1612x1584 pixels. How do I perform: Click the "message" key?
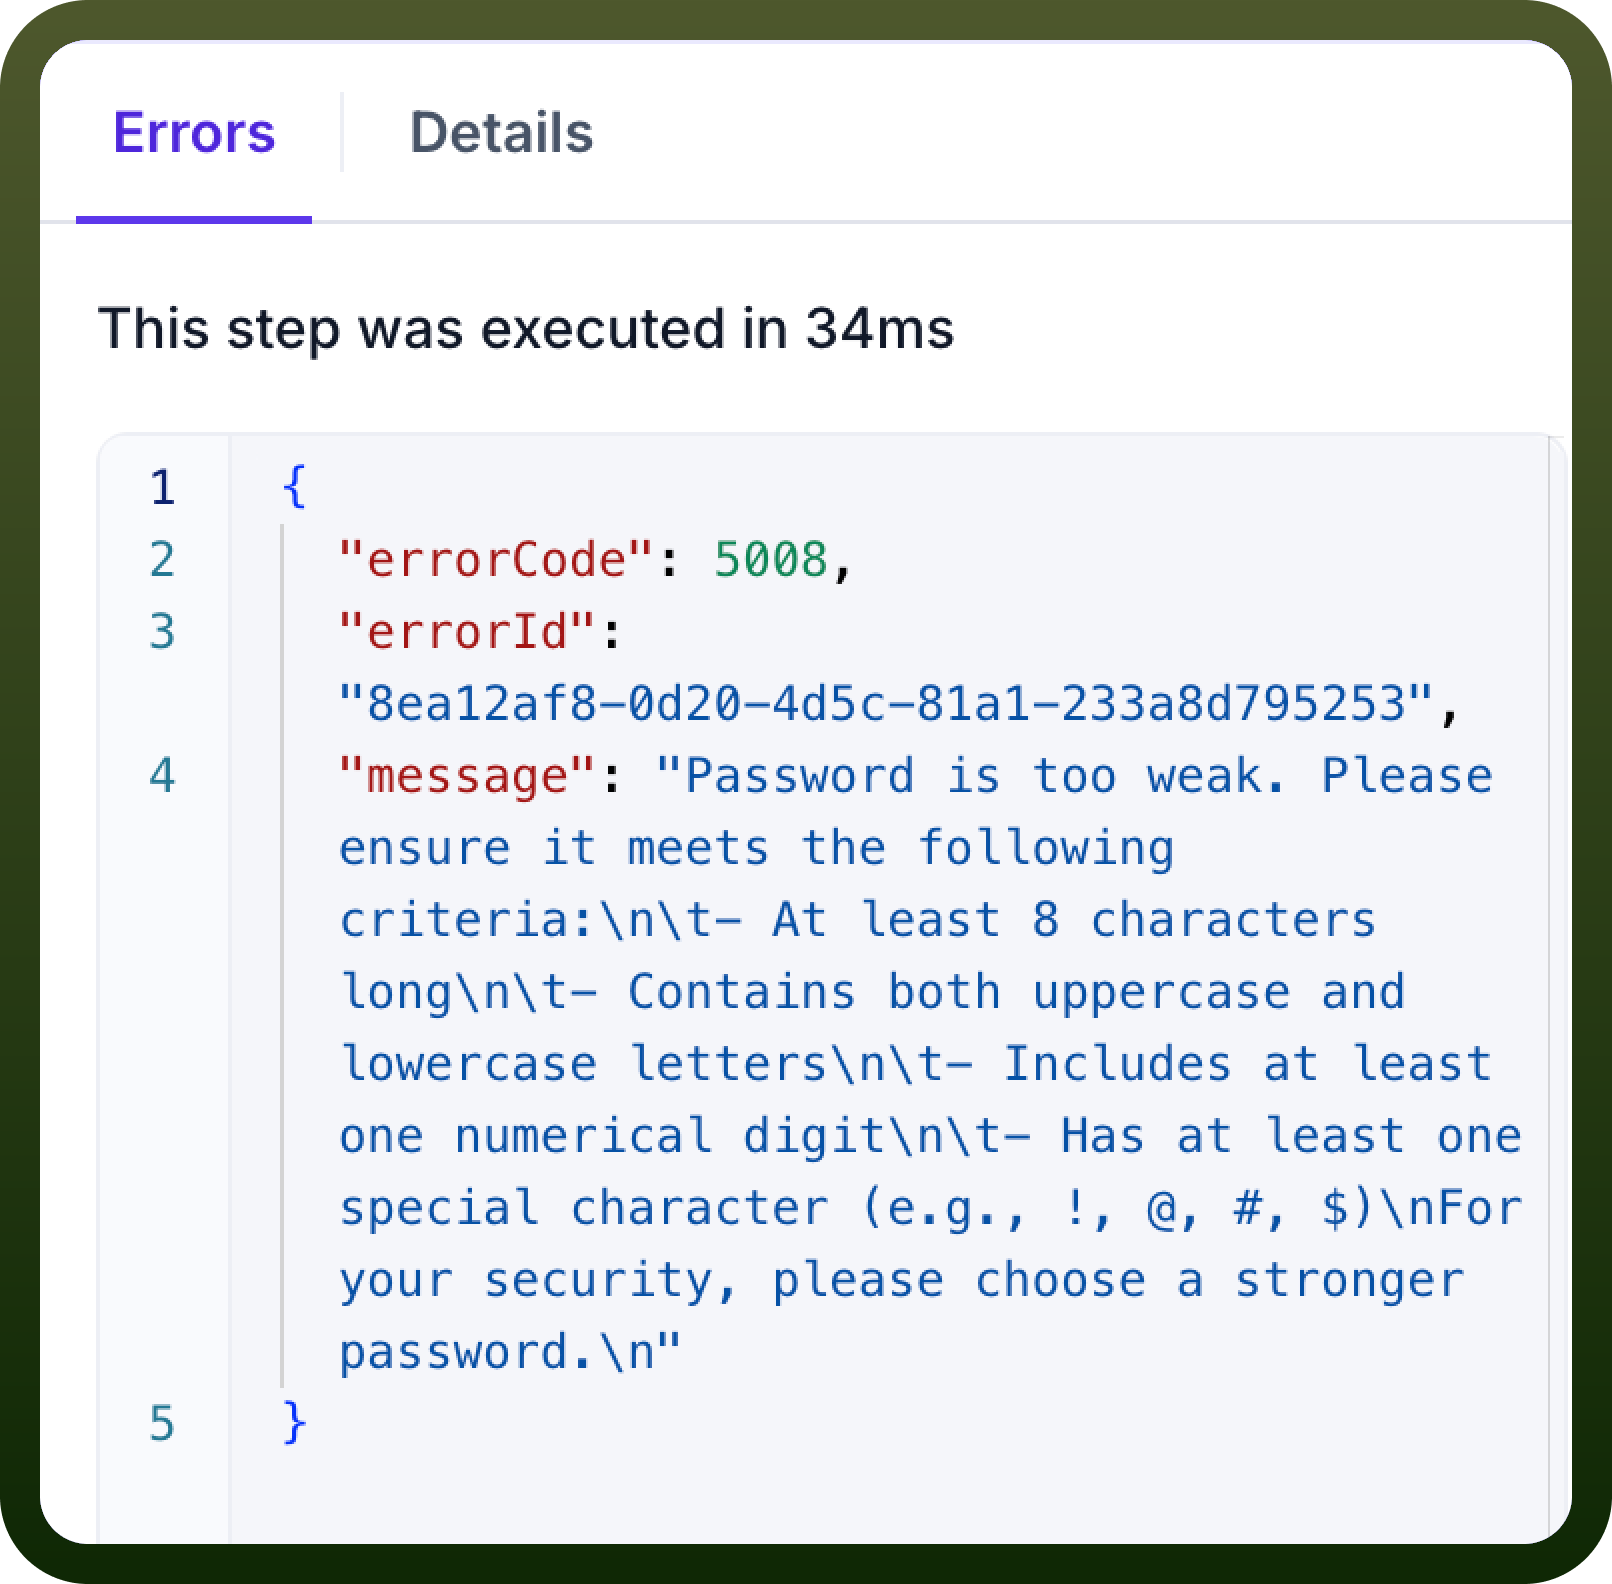click(467, 776)
